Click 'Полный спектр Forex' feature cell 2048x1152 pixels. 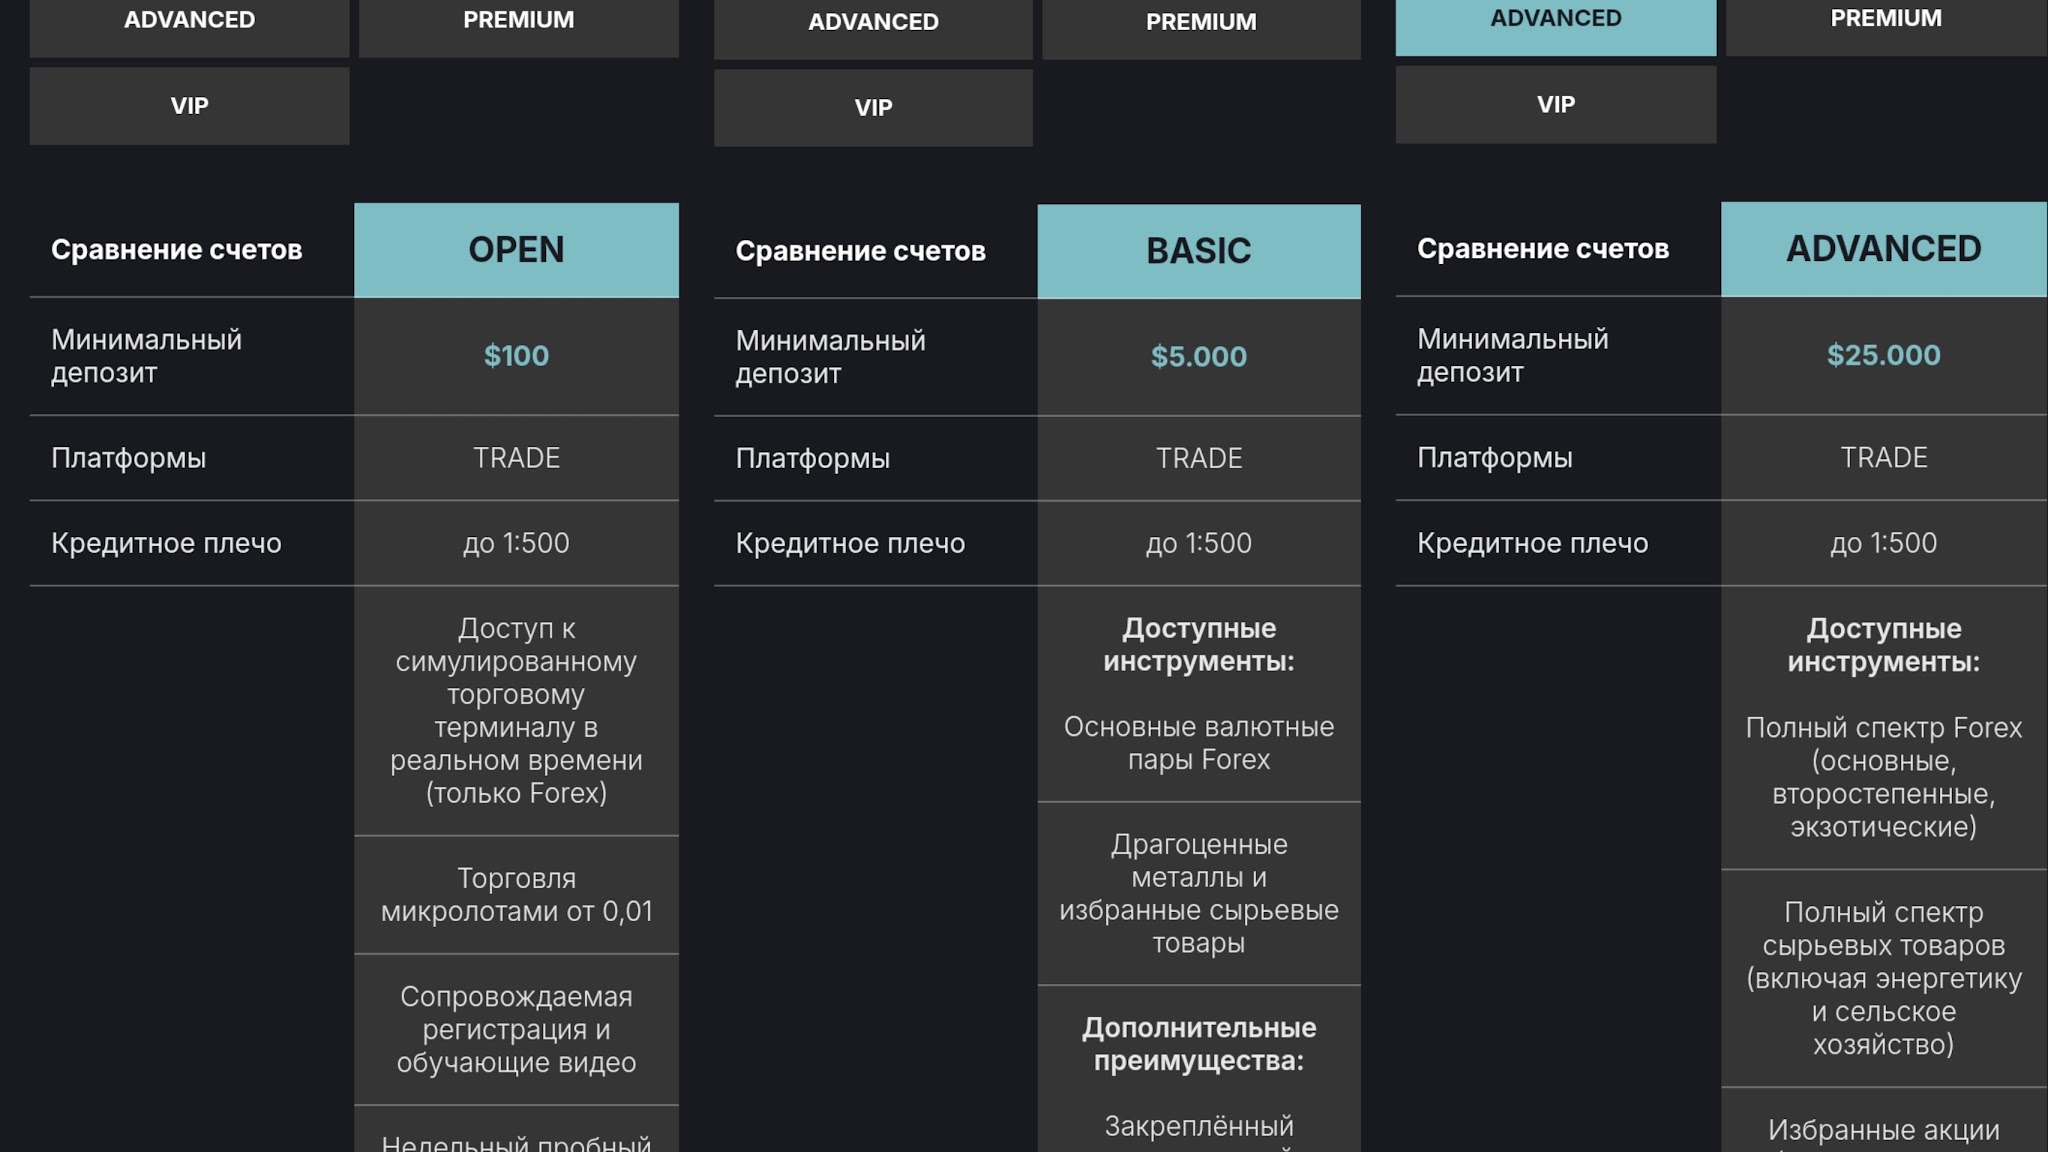[1884, 777]
